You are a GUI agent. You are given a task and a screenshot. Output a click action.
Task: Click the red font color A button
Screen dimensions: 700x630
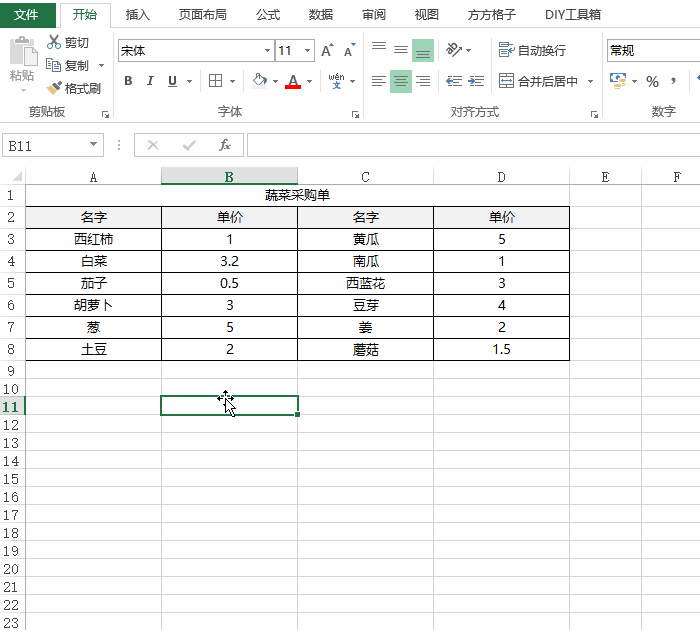(293, 81)
